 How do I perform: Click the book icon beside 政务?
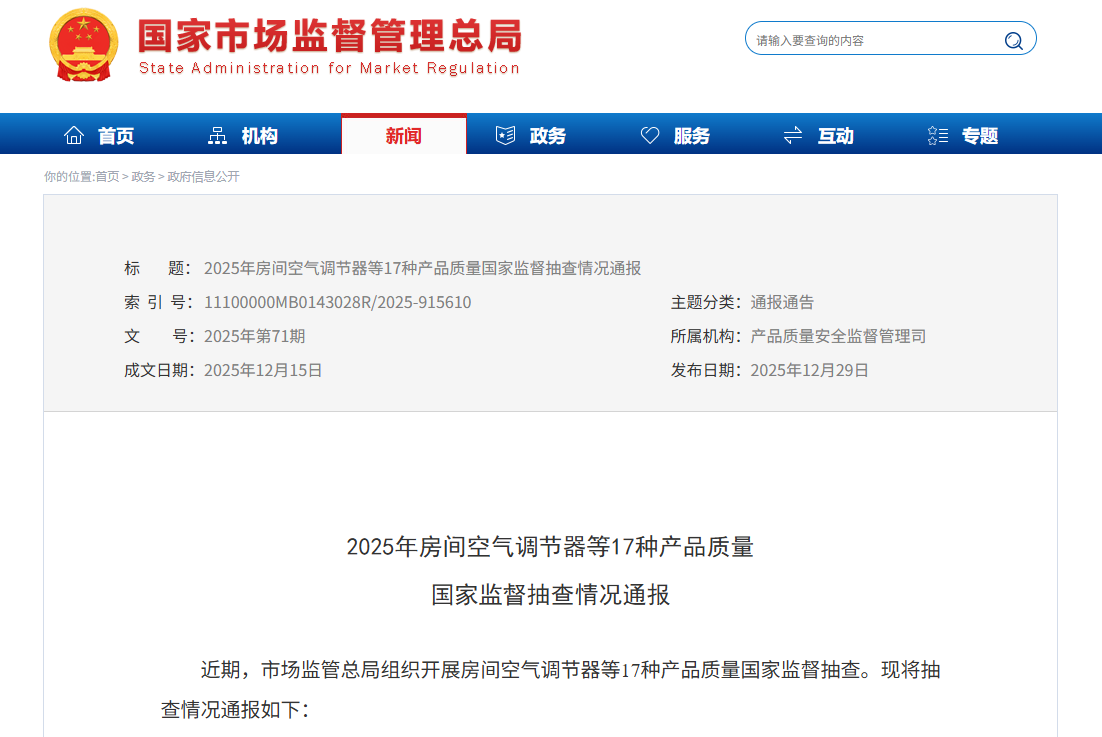[506, 133]
